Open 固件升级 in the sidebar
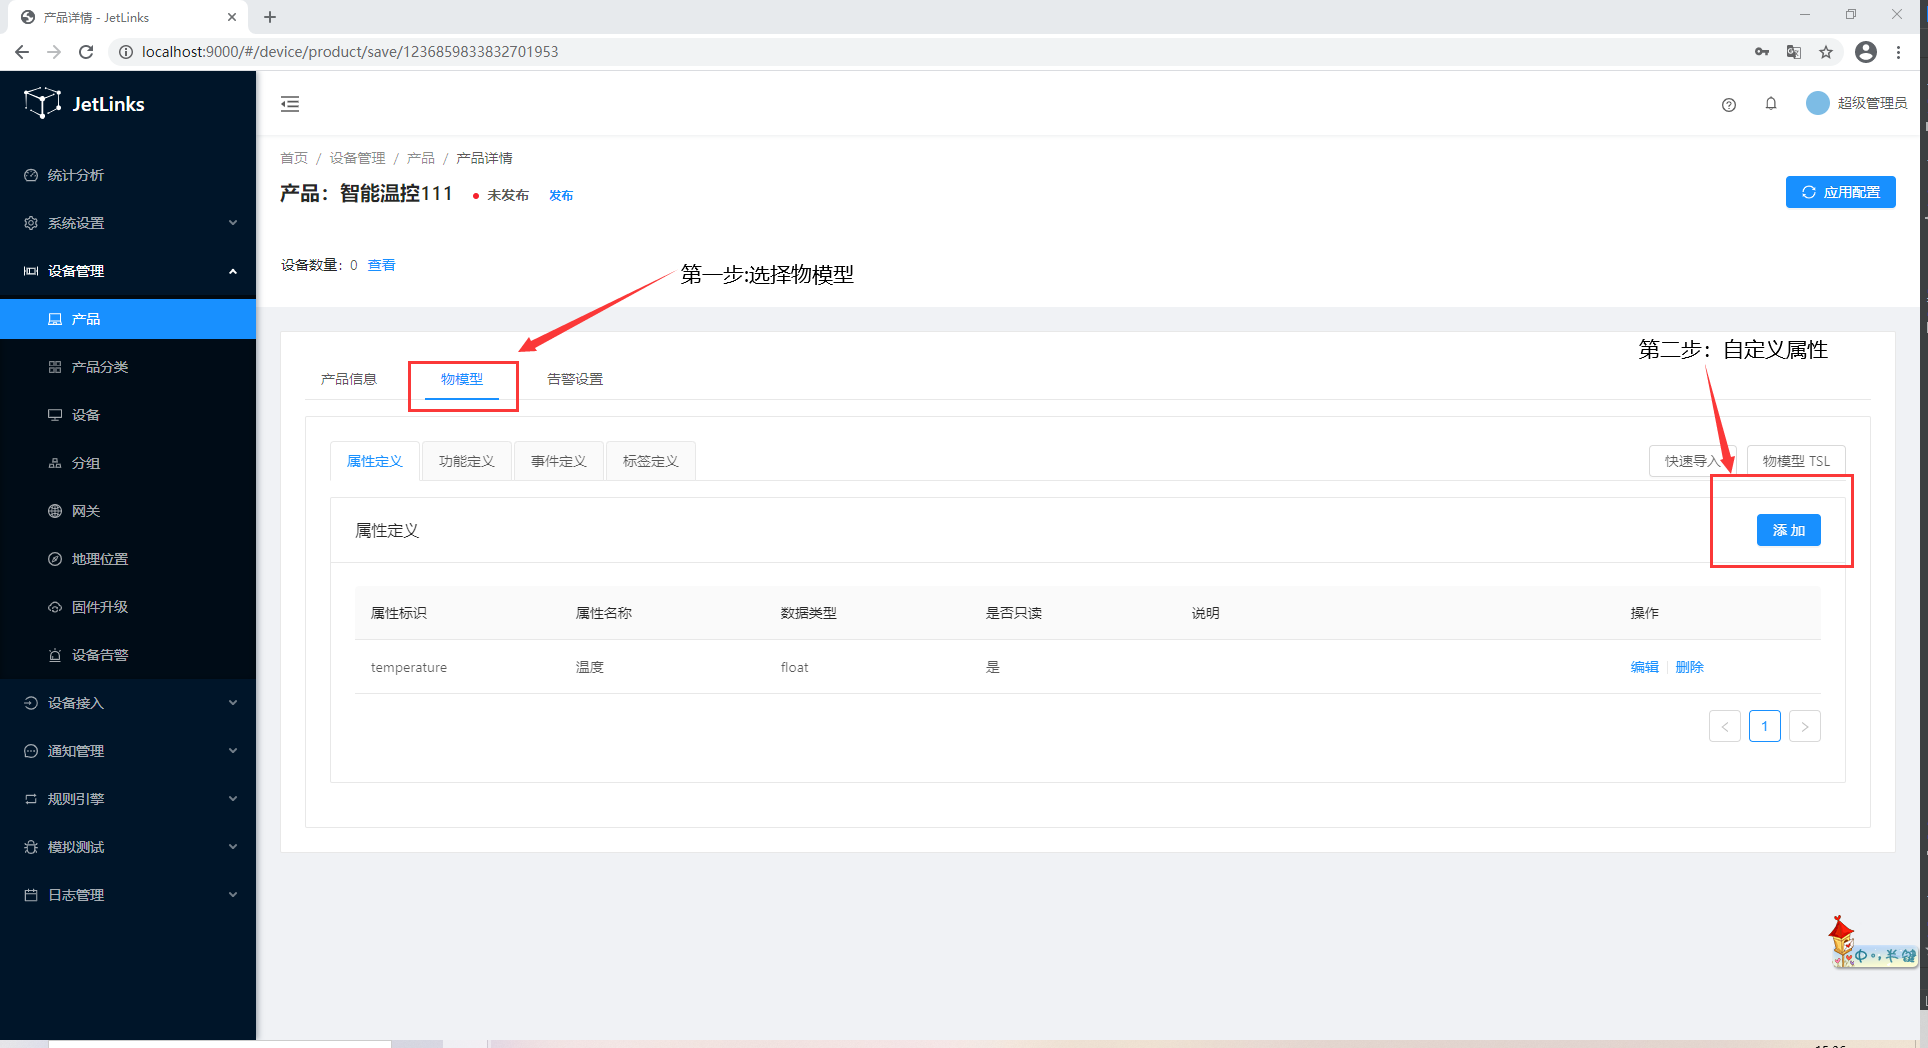This screenshot has width=1928, height=1048. pyautogui.click(x=98, y=606)
